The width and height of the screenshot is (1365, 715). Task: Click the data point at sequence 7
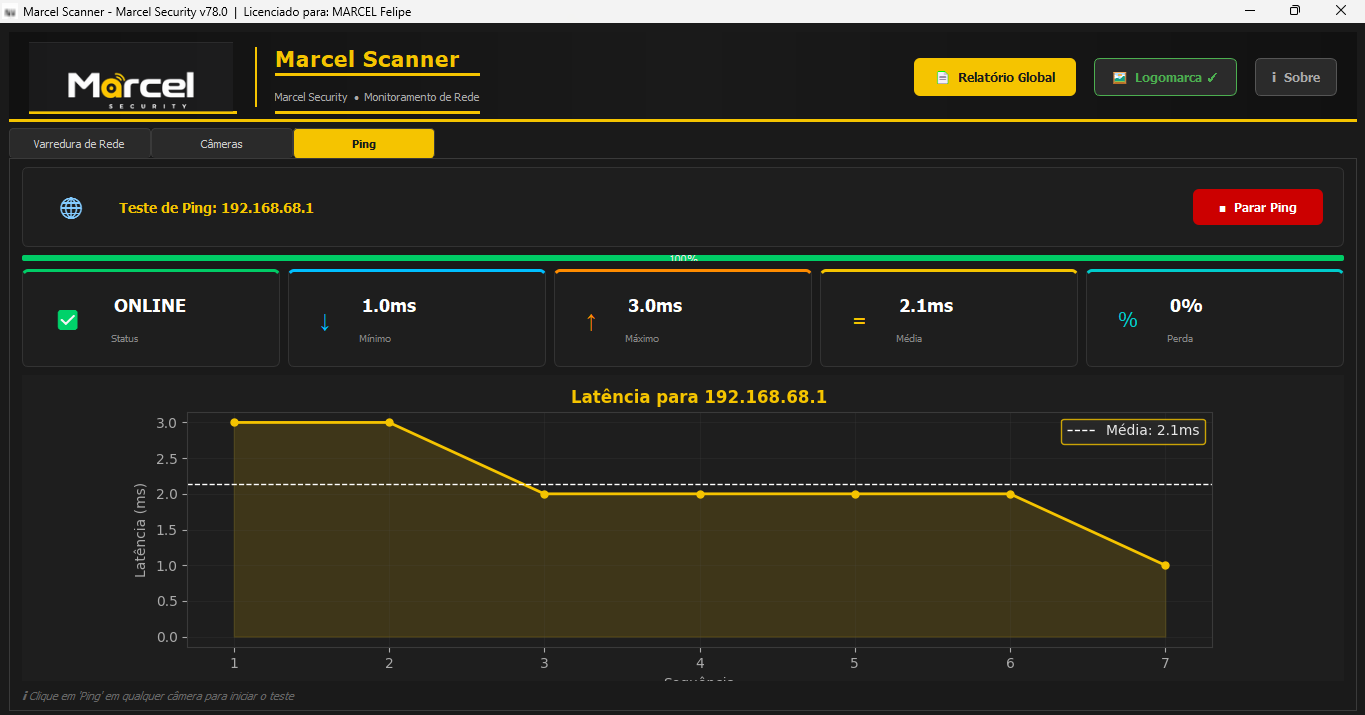(x=1165, y=566)
